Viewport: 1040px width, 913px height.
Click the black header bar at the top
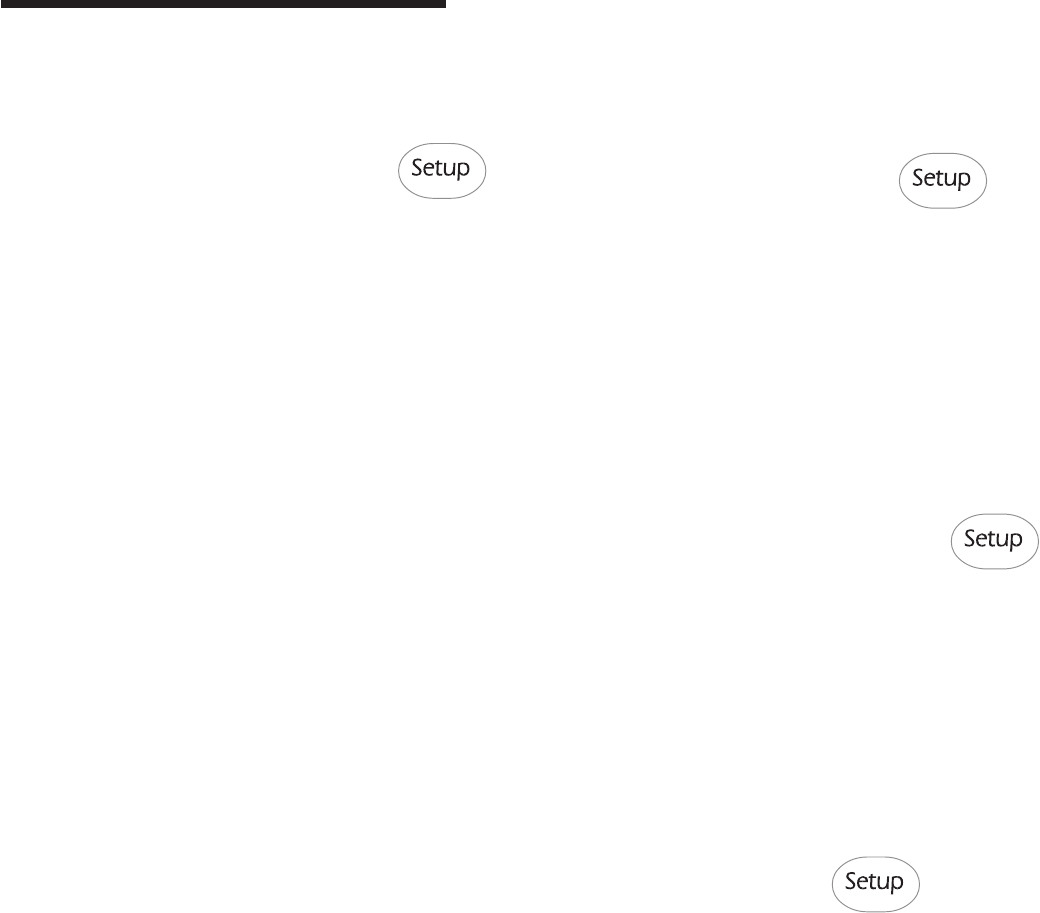pyautogui.click(x=223, y=4)
